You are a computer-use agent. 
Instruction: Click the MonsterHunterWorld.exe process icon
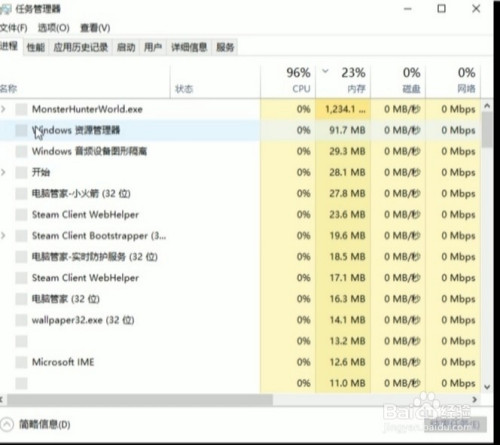(x=21, y=109)
